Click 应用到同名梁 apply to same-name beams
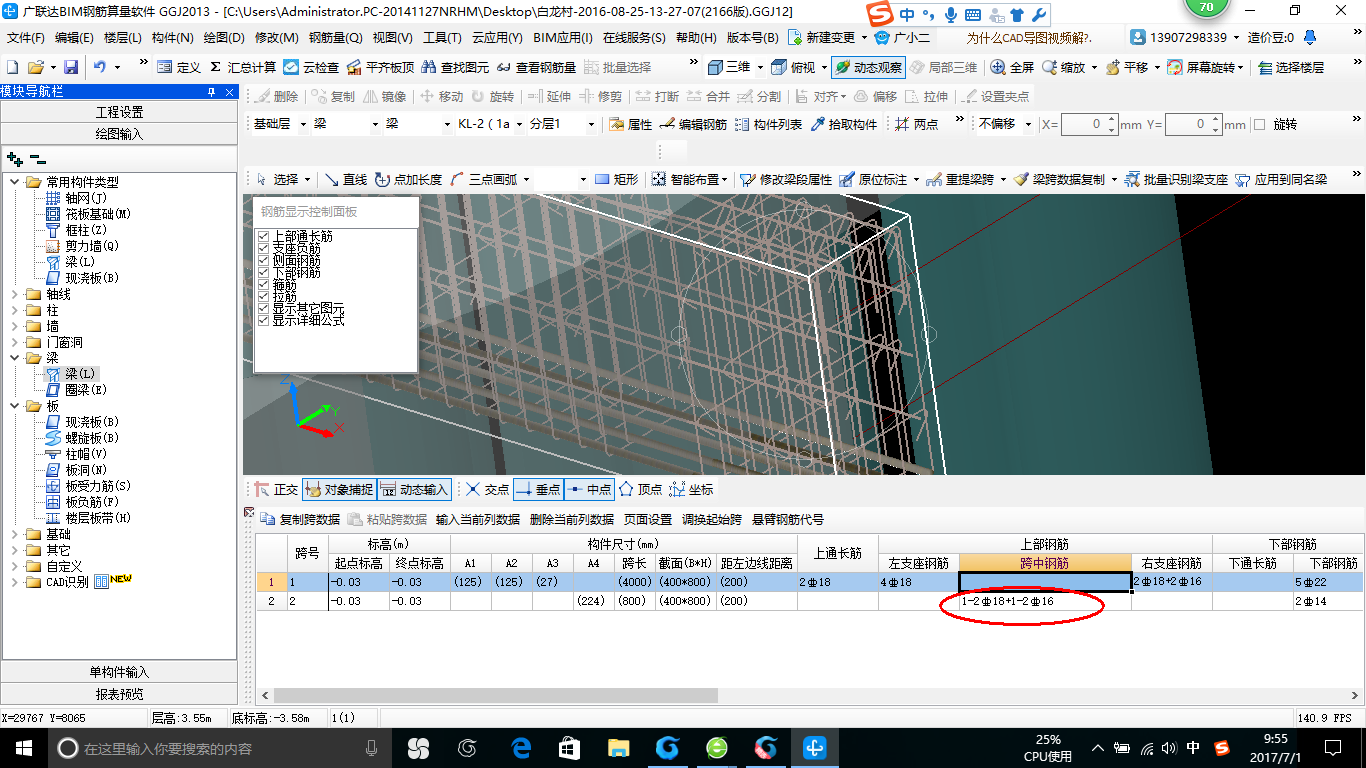 (x=1281, y=179)
